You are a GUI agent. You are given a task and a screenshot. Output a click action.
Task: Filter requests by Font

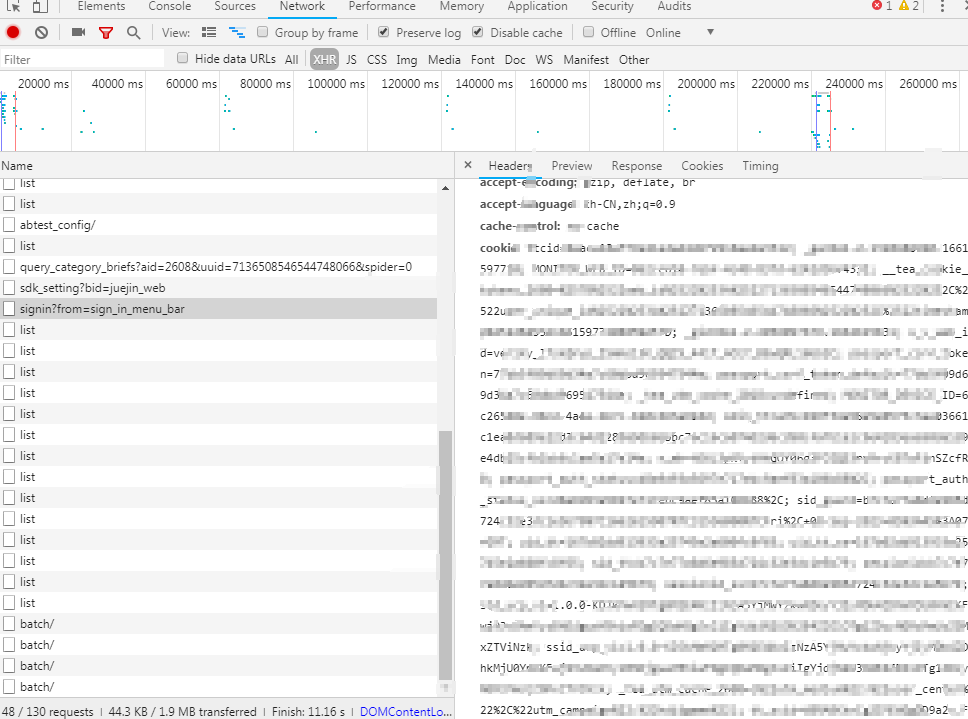[x=482, y=59]
